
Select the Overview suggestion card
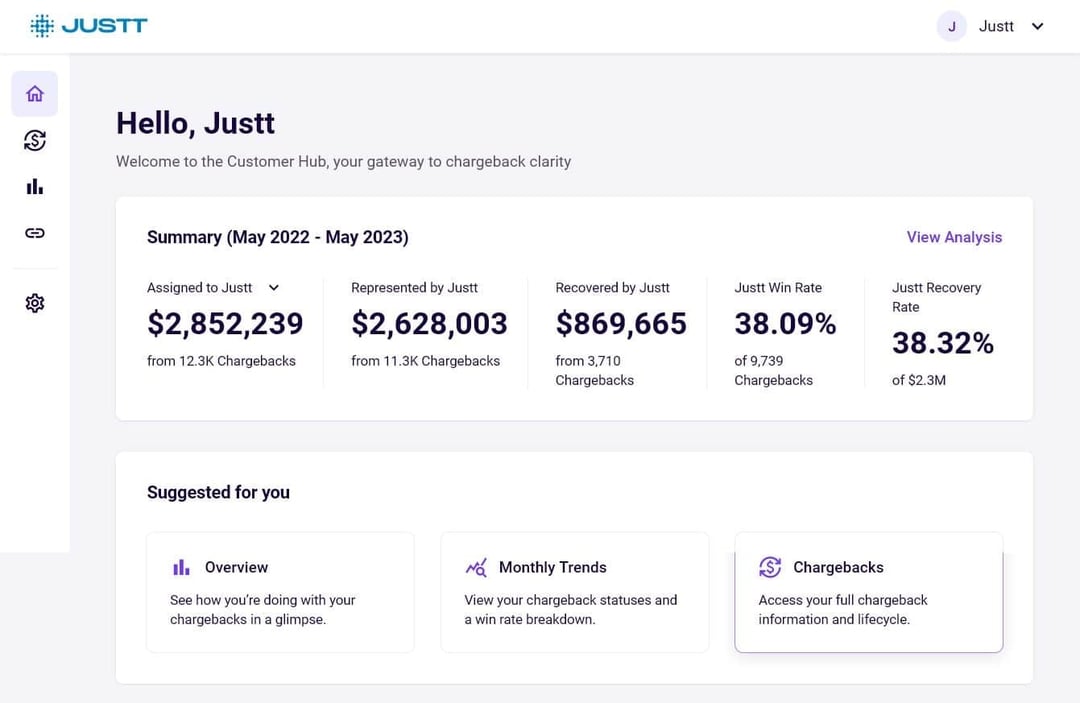click(280, 592)
